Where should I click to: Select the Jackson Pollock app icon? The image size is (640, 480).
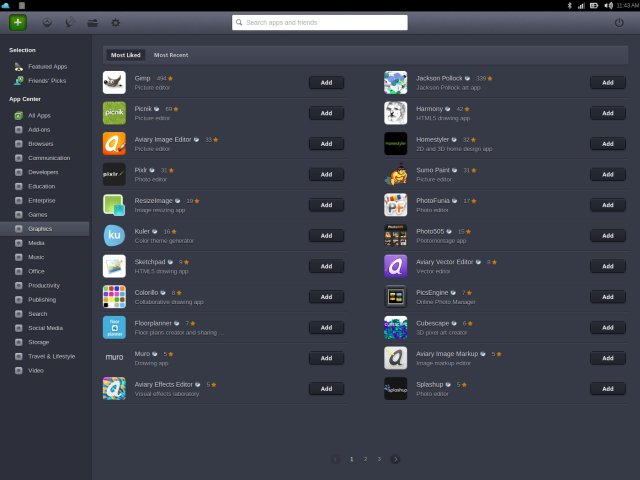click(396, 82)
